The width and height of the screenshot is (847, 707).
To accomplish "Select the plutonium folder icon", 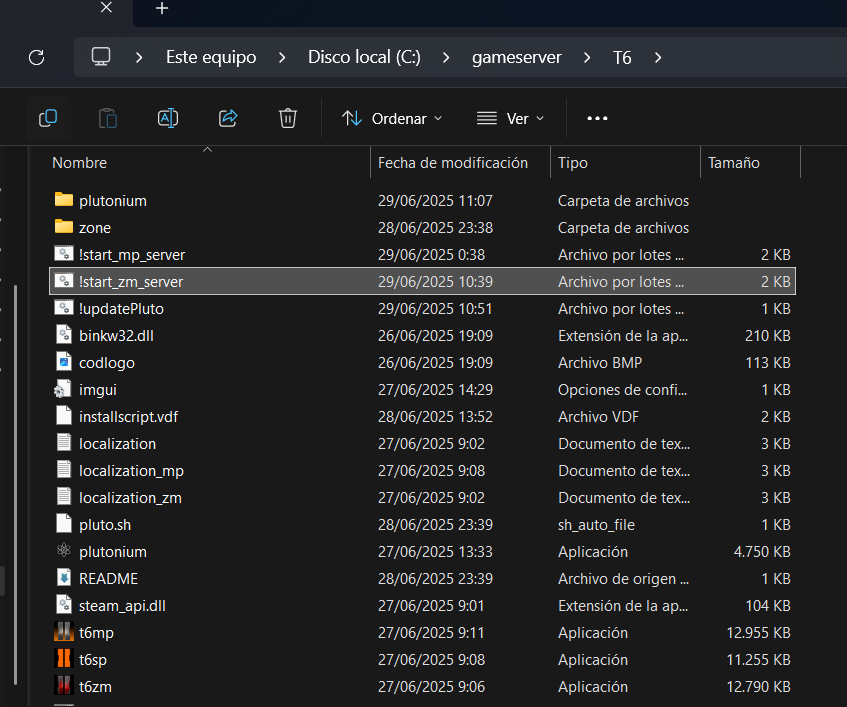I will [x=64, y=200].
